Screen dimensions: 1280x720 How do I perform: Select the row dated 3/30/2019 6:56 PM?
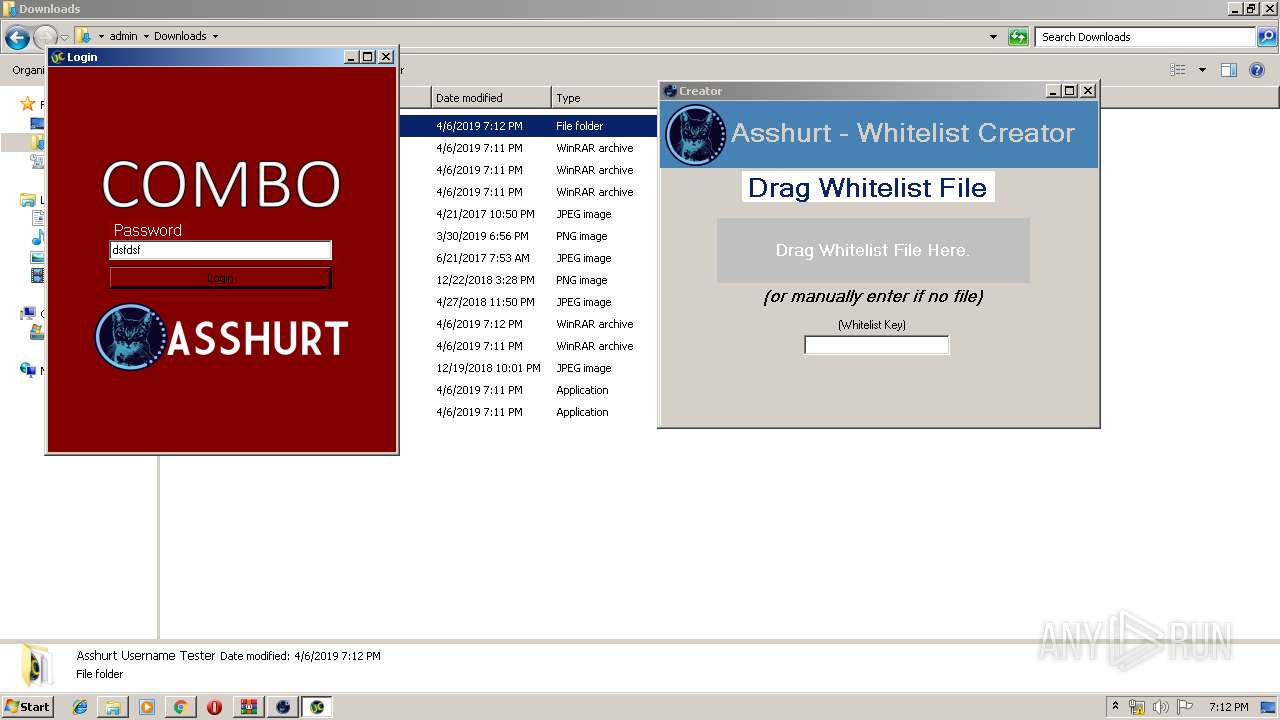pos(528,236)
